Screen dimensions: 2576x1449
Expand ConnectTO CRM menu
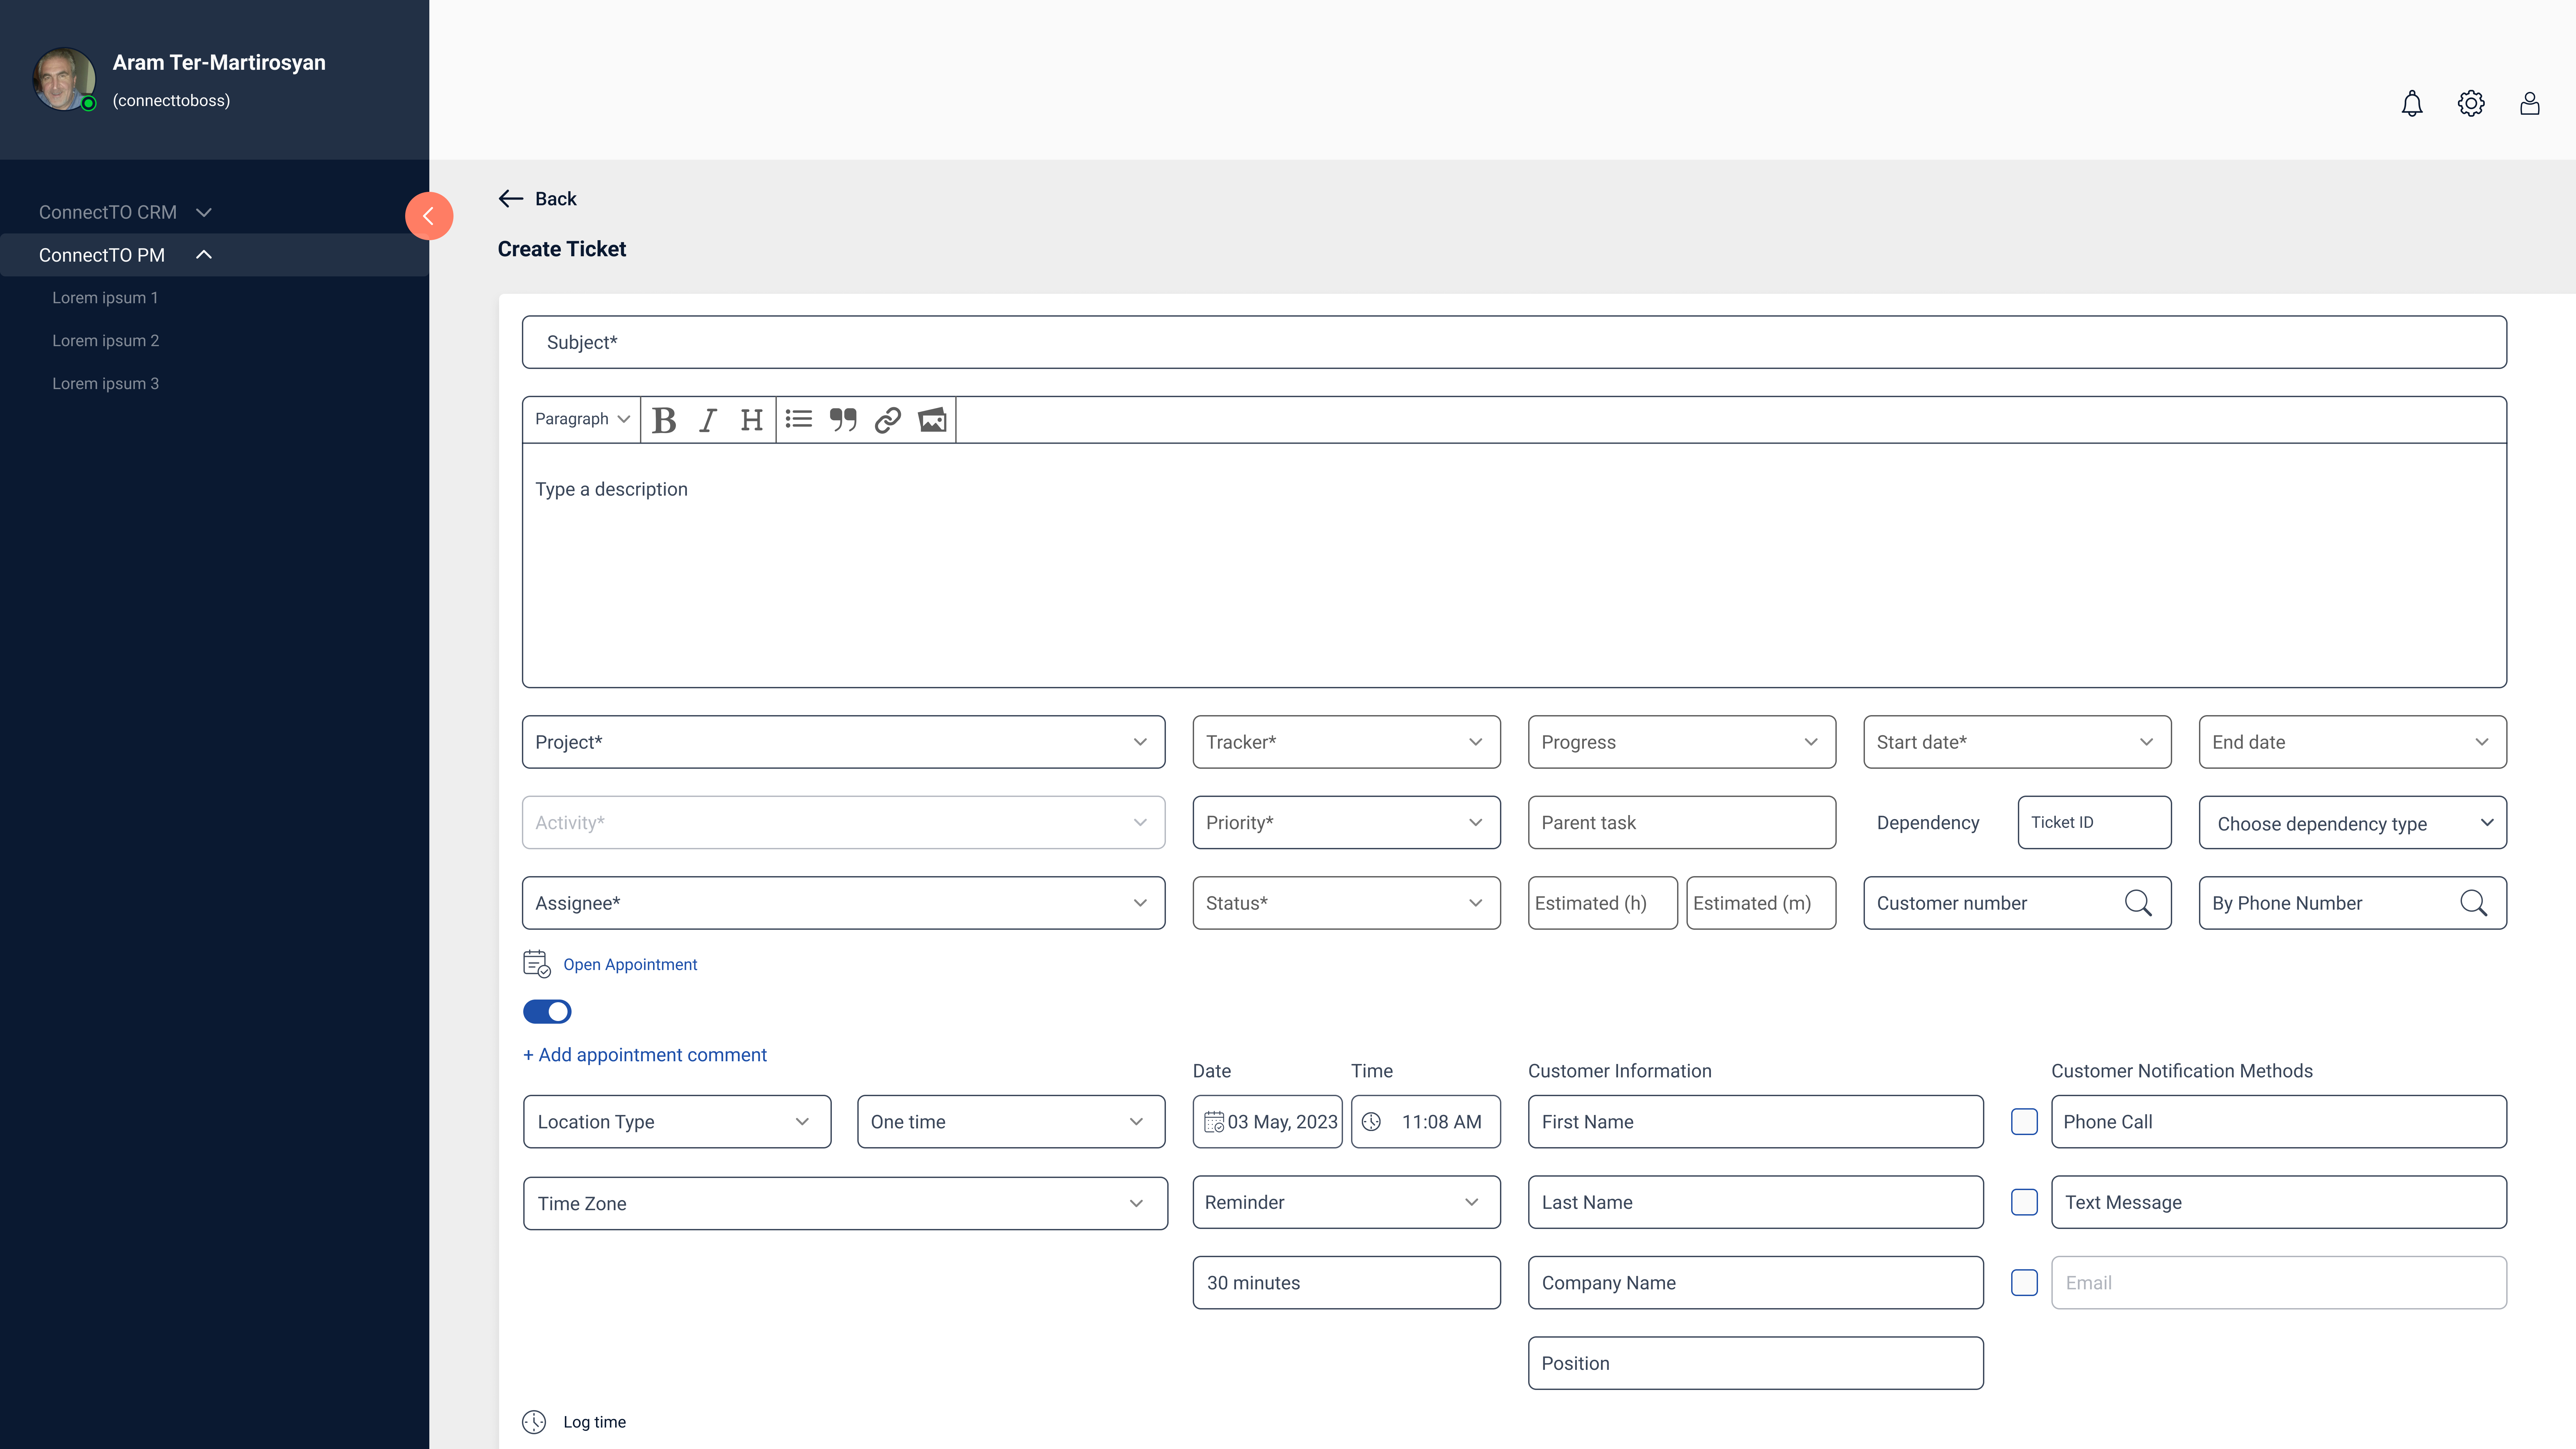click(124, 212)
